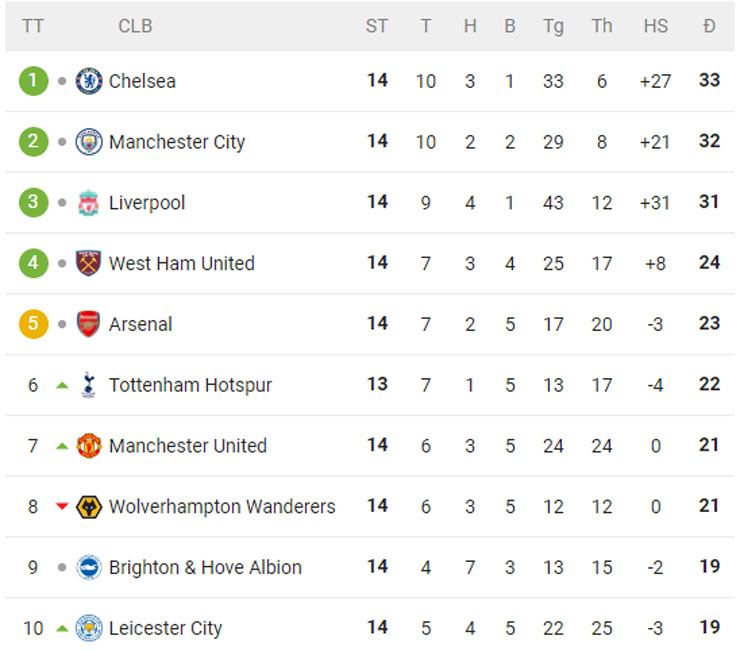This screenshot has height=651, width=740.
Task: Click the Wolverhampton Wanderers wolf logo
Action: [89, 507]
